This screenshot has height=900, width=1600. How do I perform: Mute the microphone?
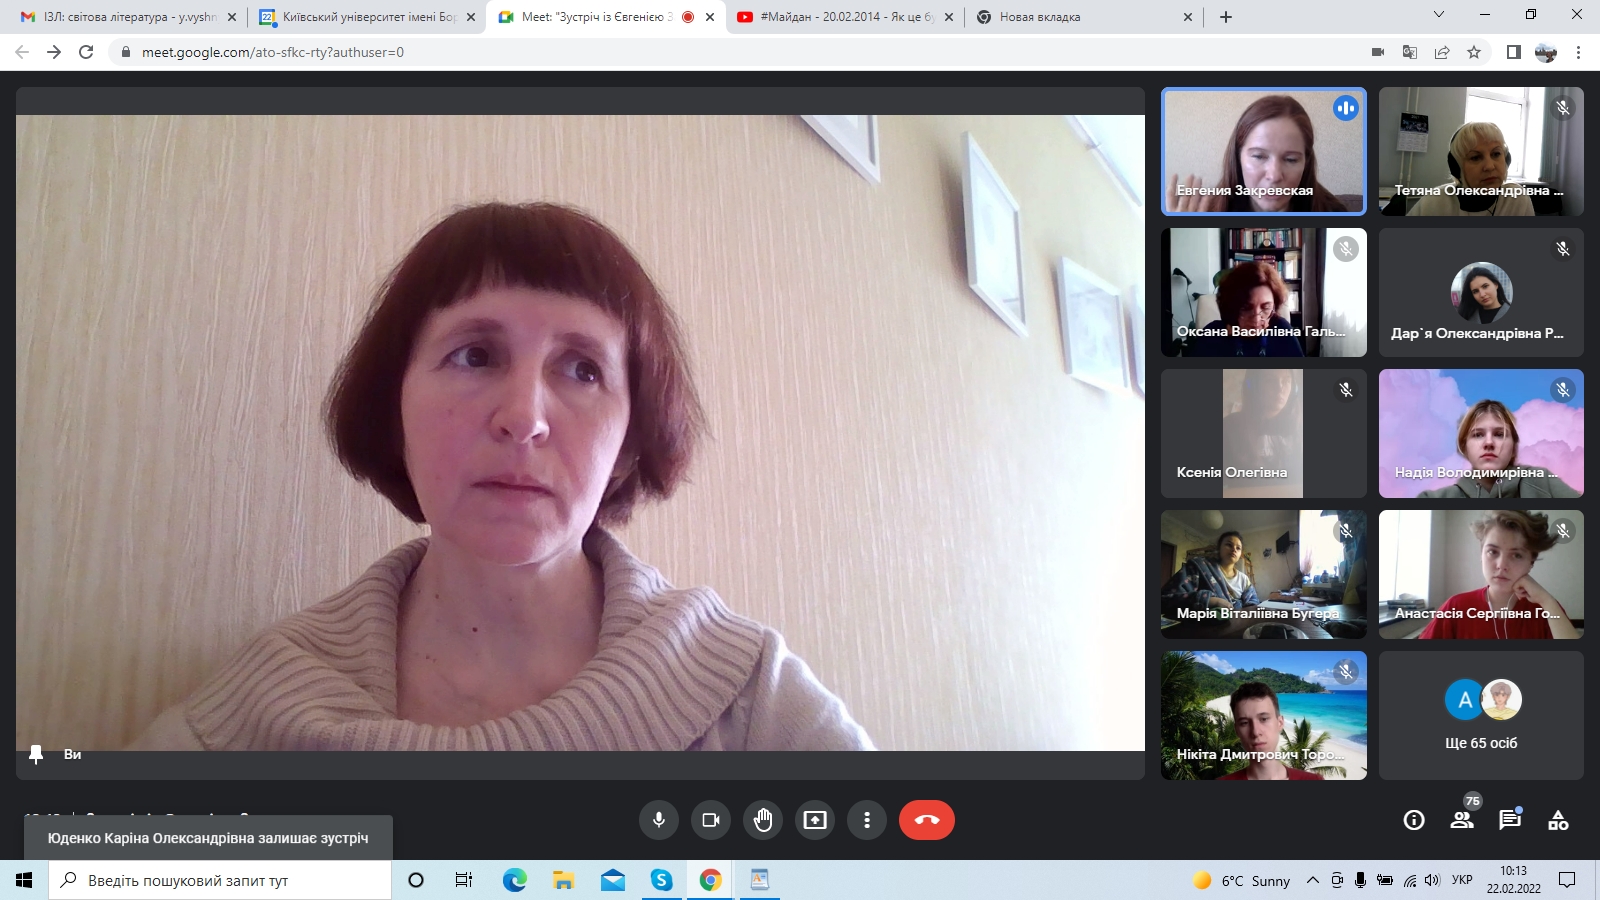tap(659, 820)
